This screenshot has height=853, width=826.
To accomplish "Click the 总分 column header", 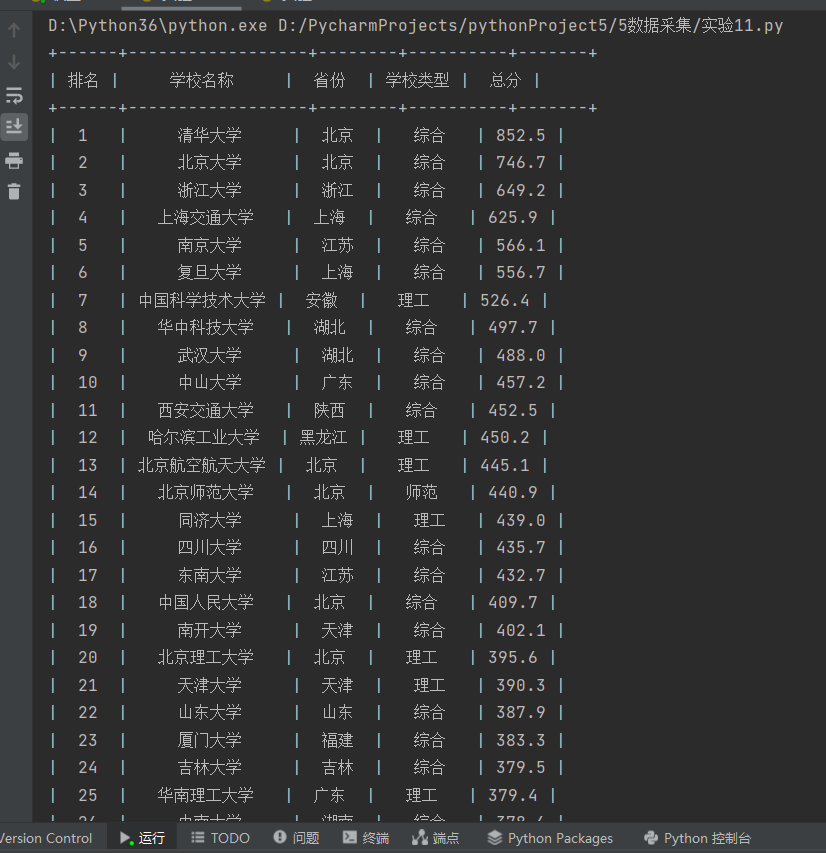I will (505, 81).
